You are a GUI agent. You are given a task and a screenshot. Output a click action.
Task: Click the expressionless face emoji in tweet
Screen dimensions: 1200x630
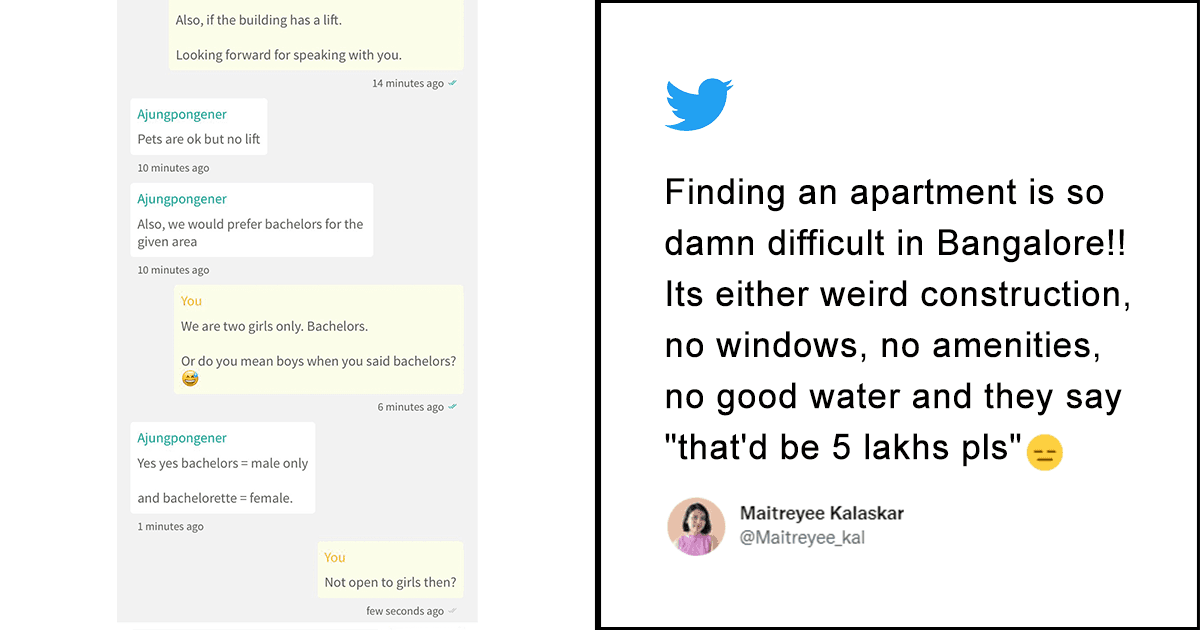1044,454
